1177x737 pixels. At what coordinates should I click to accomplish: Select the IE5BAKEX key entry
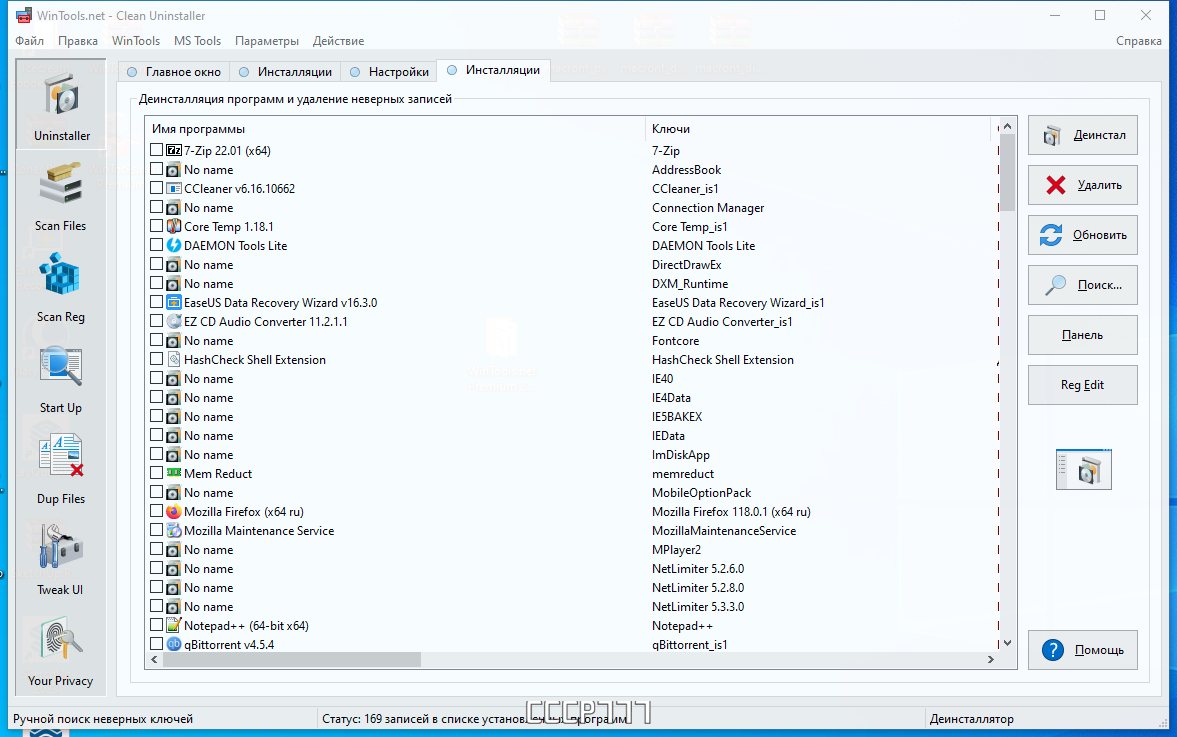[x=676, y=417]
